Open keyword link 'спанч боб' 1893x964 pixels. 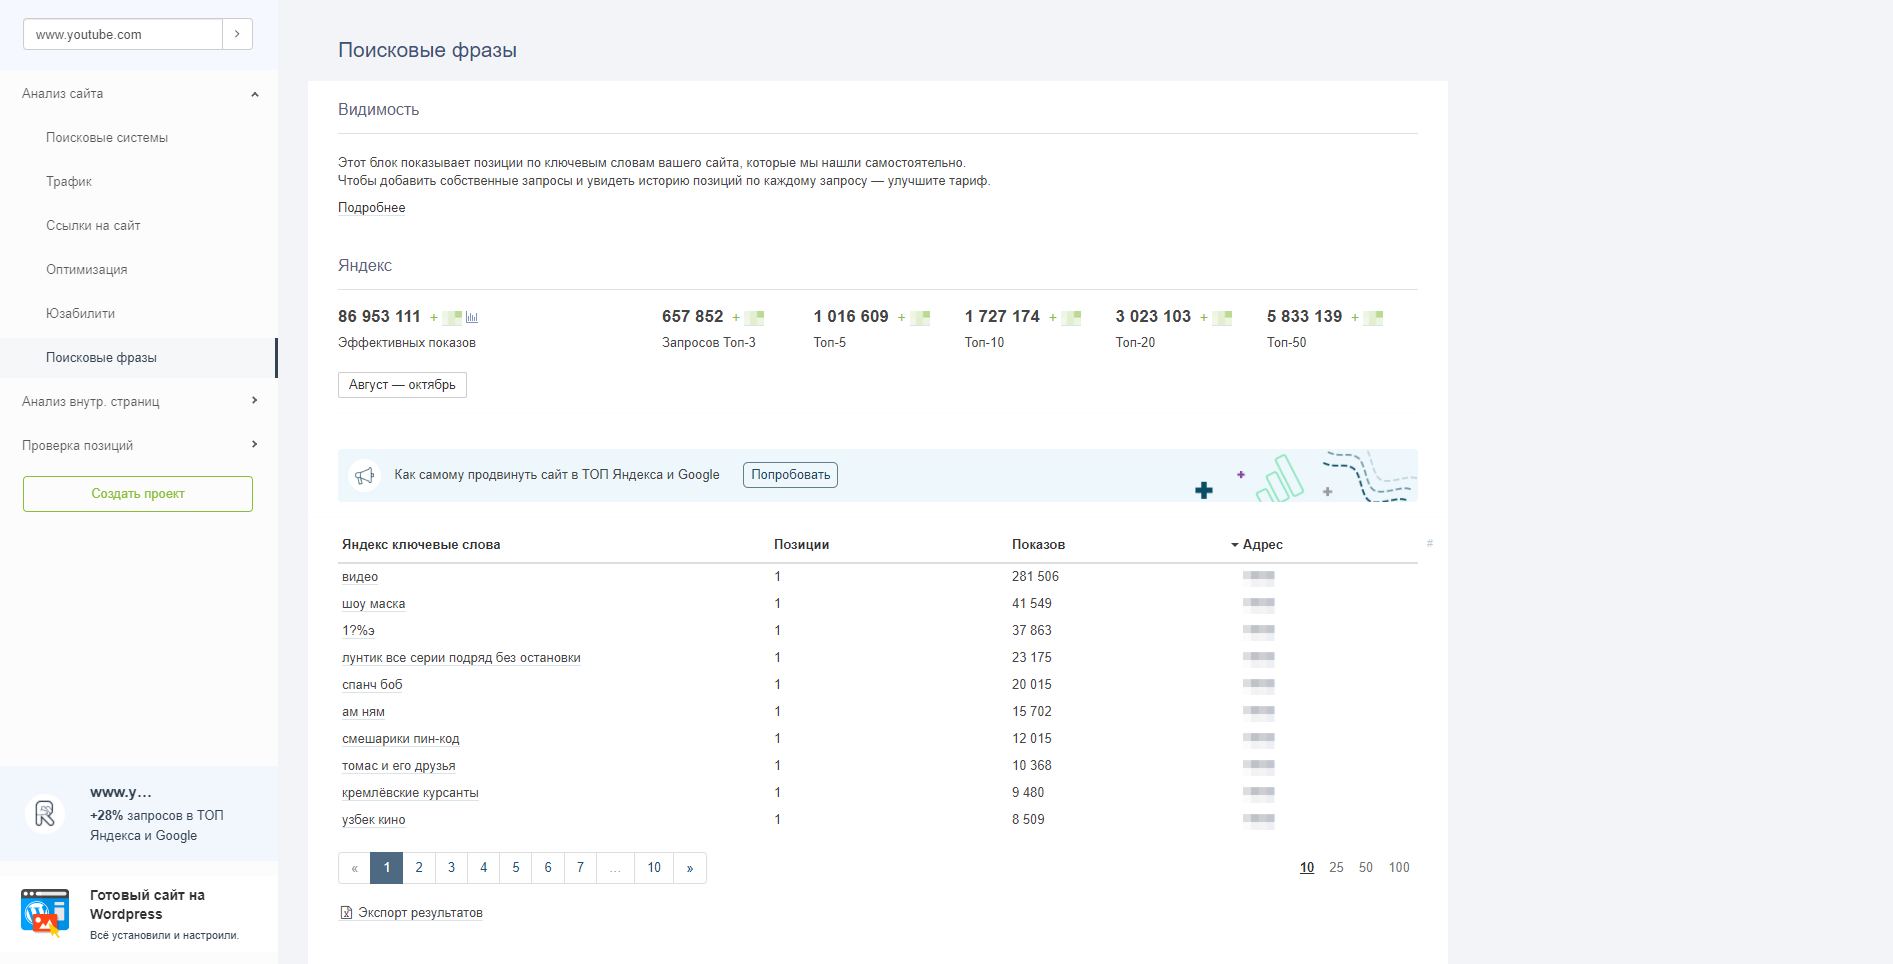click(372, 685)
